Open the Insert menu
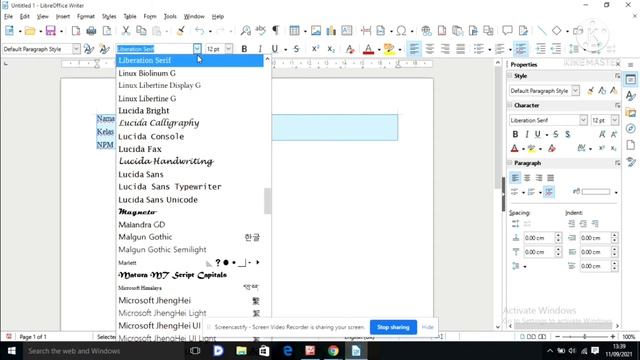Viewport: 640px width, 360px height. (x=62, y=16)
